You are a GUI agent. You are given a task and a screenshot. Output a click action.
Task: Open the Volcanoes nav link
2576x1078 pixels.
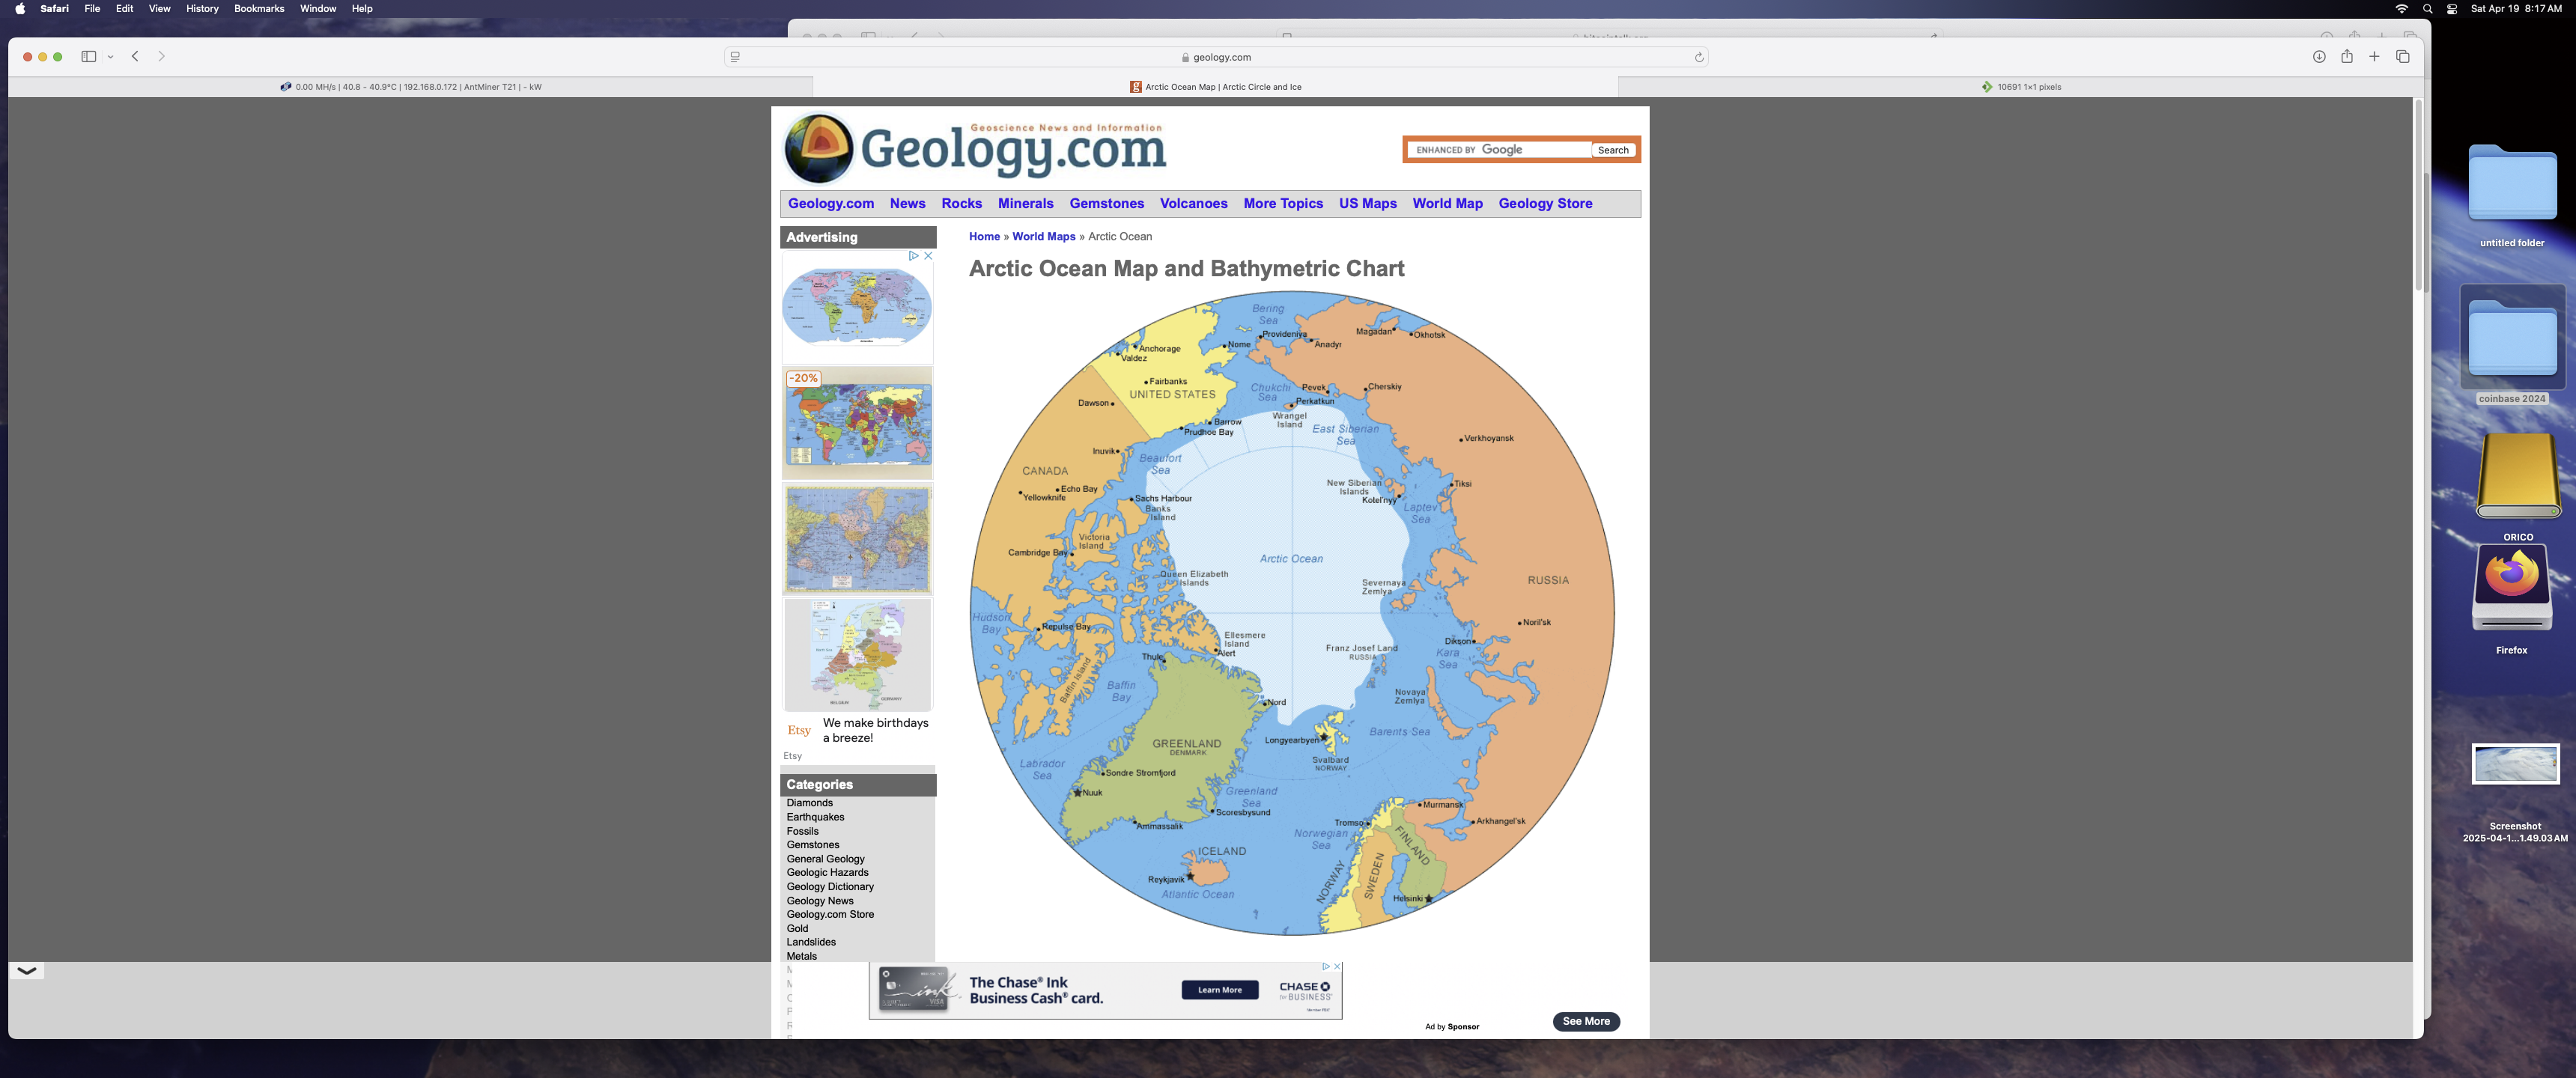coord(1193,203)
